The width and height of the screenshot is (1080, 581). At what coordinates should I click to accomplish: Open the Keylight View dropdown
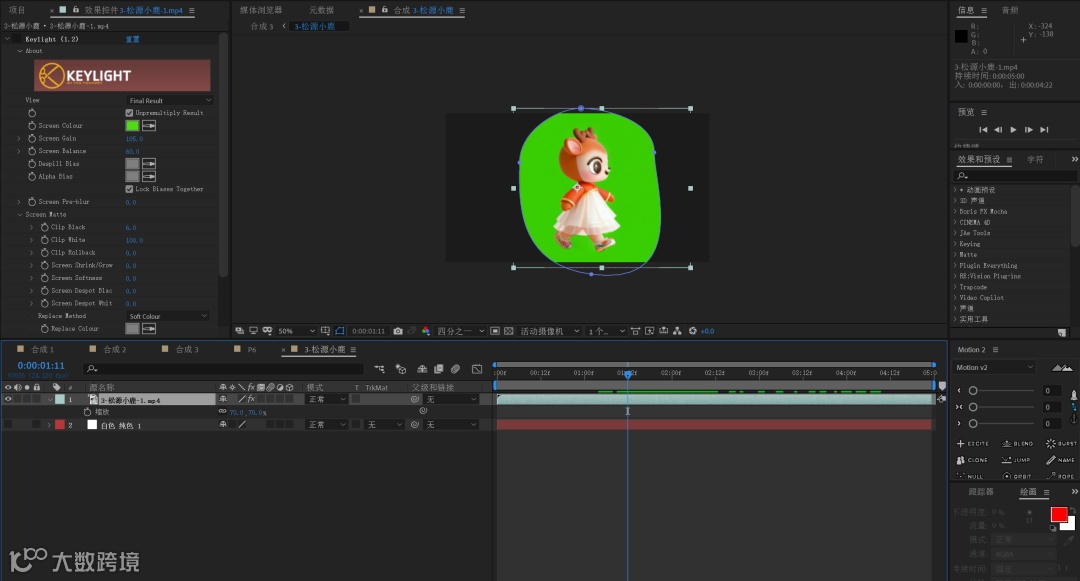[169, 101]
